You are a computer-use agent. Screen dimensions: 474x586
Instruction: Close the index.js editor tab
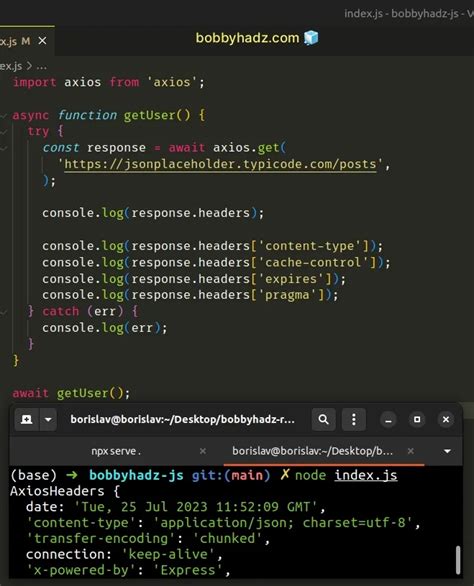43,41
